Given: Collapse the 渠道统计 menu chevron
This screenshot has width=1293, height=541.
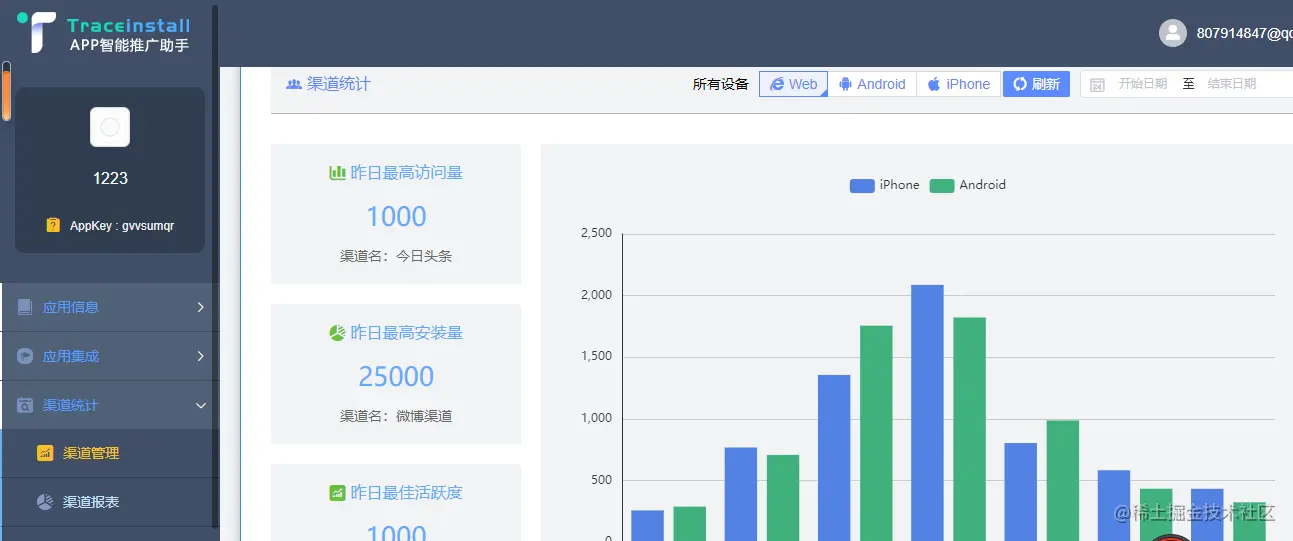Looking at the screenshot, I should pyautogui.click(x=200, y=405).
